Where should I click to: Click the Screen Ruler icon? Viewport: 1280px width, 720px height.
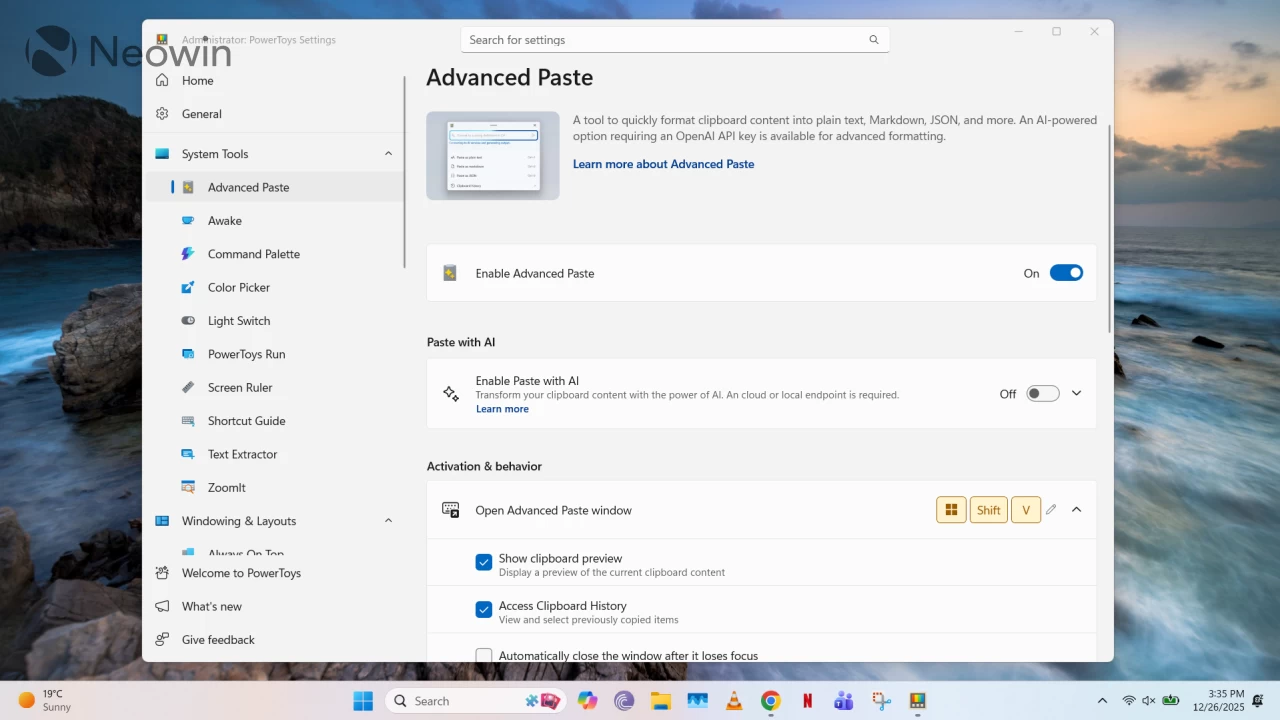pos(188,387)
